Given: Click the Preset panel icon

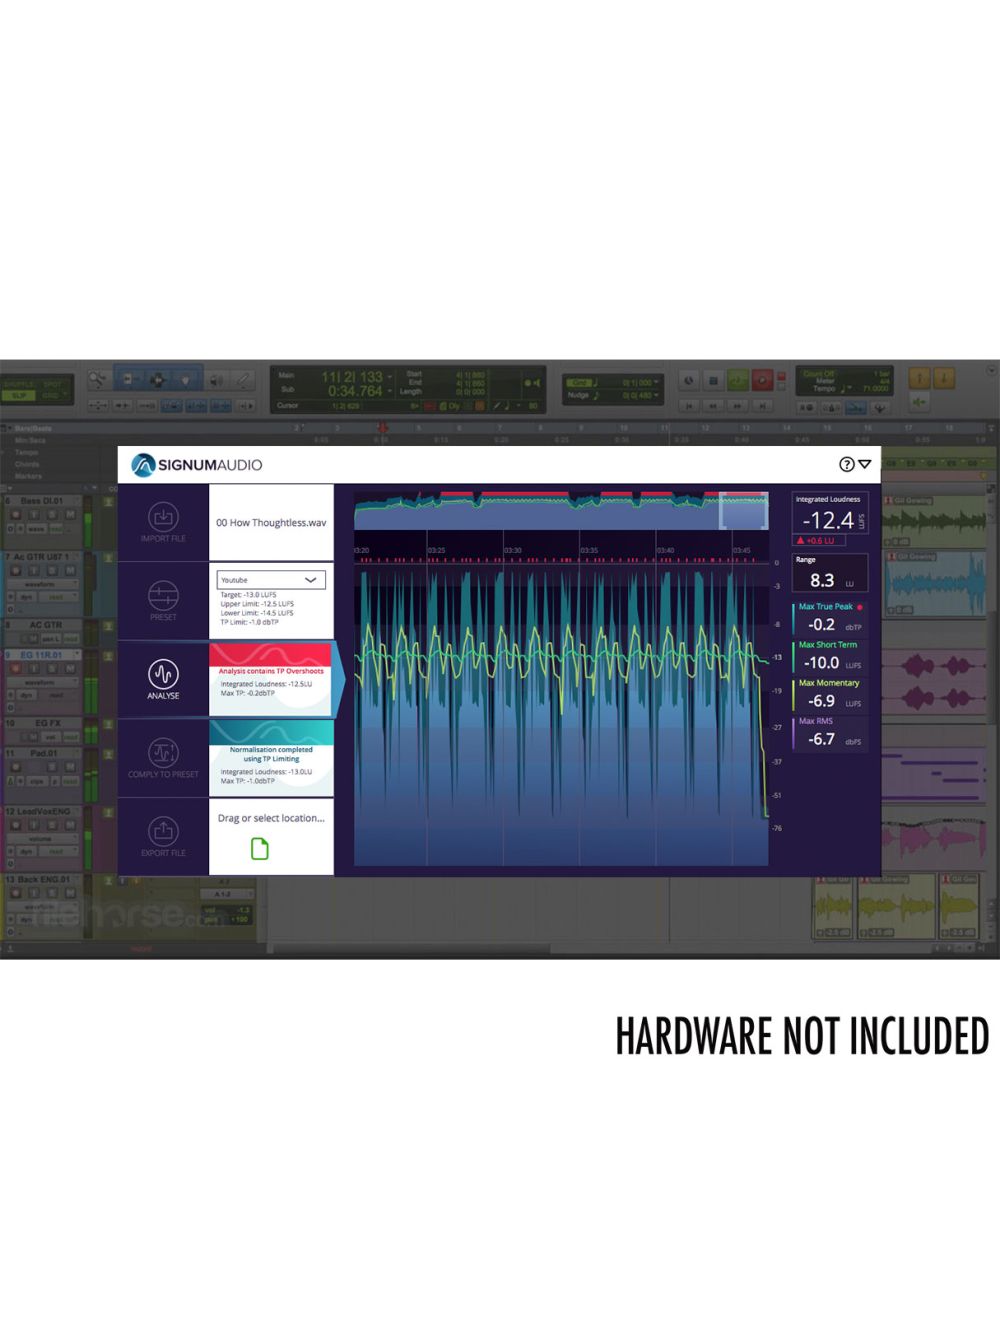Looking at the screenshot, I should [x=163, y=595].
